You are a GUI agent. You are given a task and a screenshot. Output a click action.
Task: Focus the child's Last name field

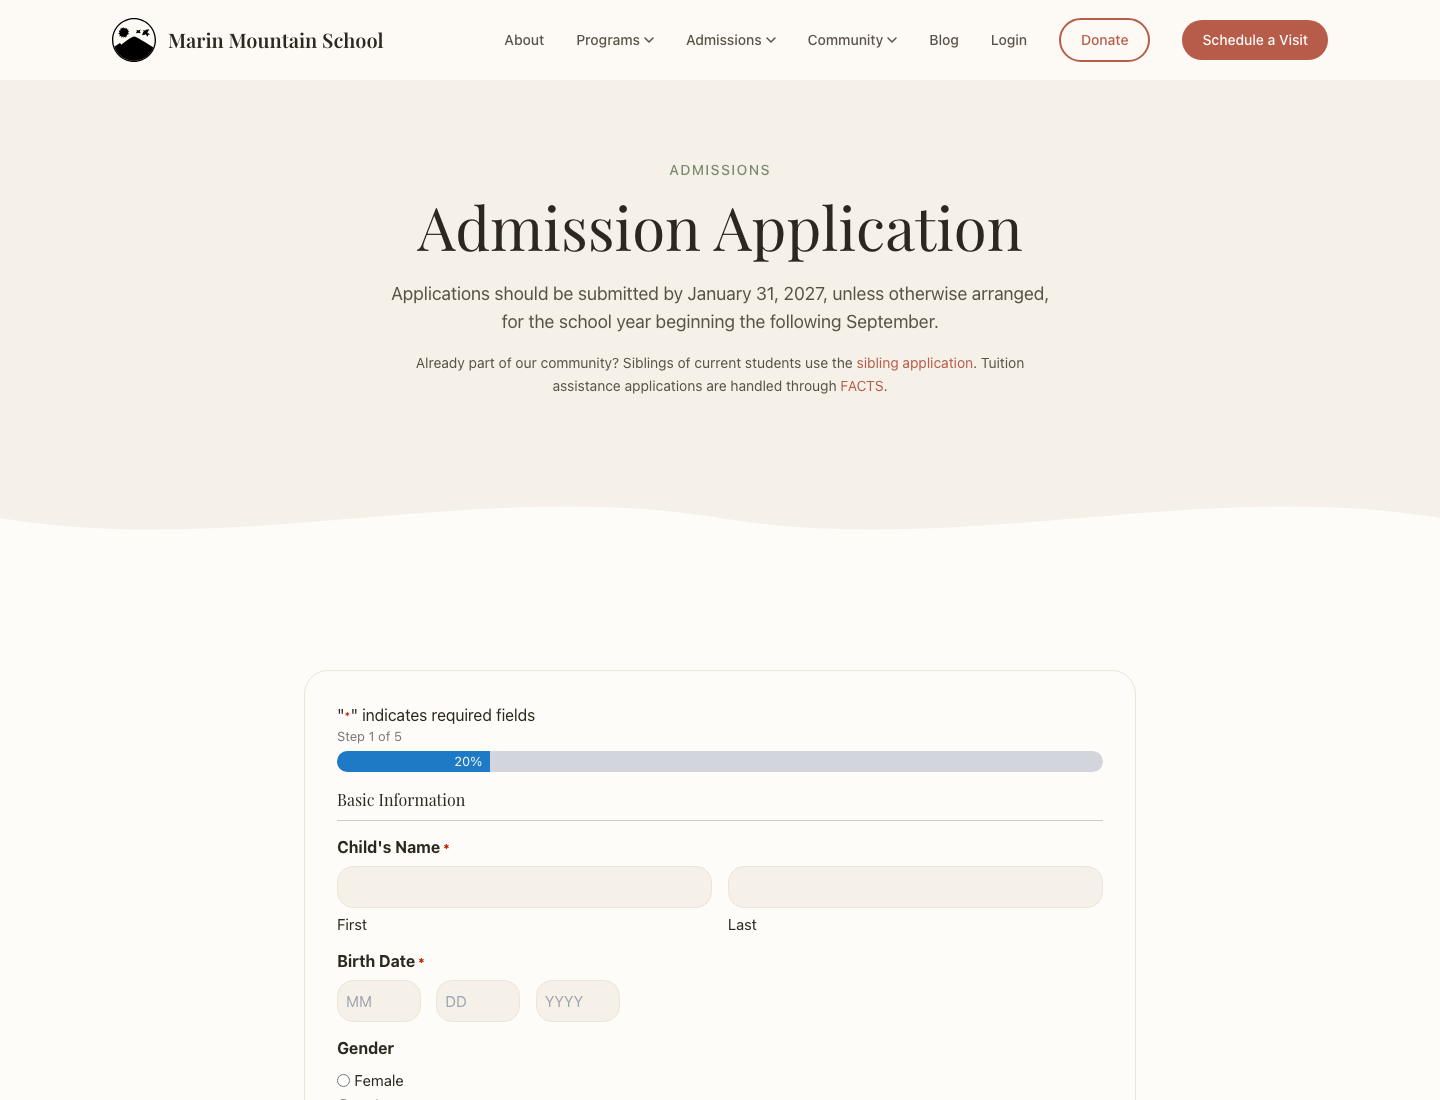pyautogui.click(x=915, y=887)
